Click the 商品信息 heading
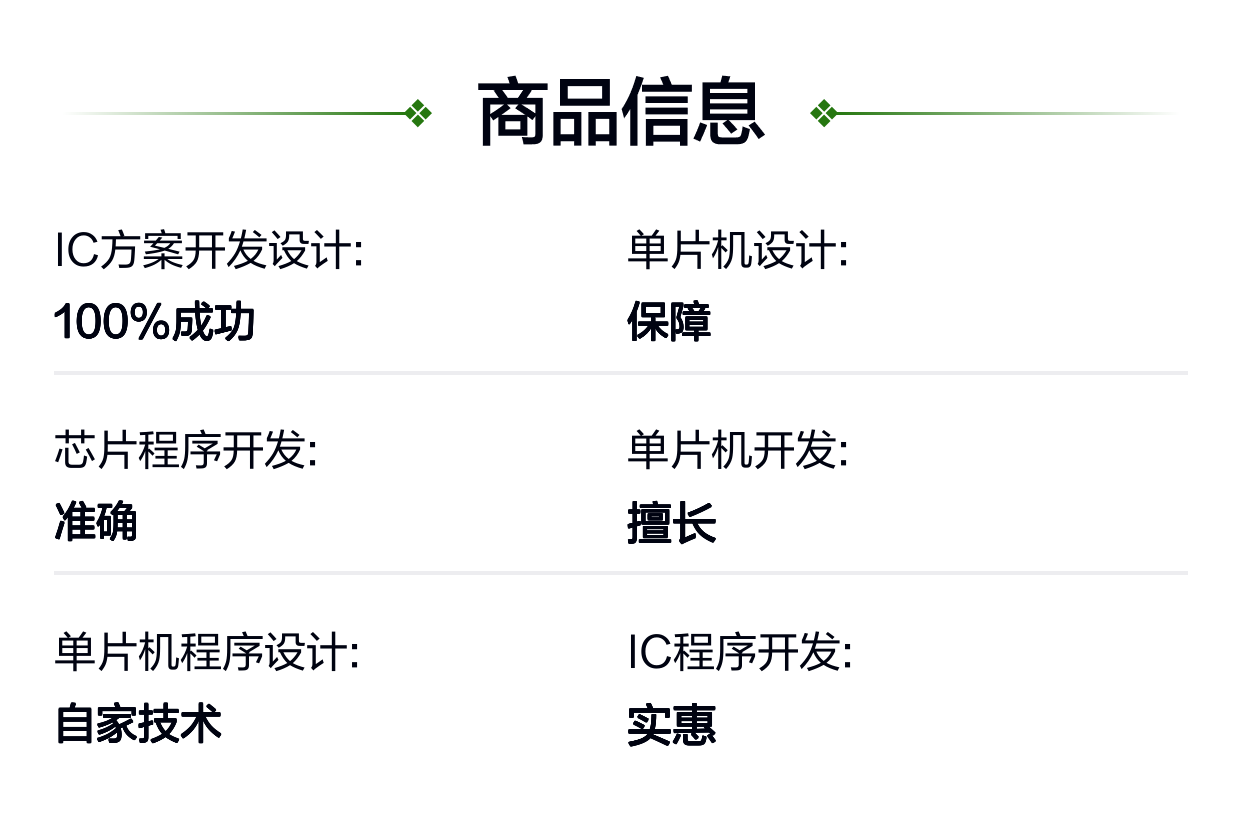Viewport: 1242px width, 815px height. 621,114
